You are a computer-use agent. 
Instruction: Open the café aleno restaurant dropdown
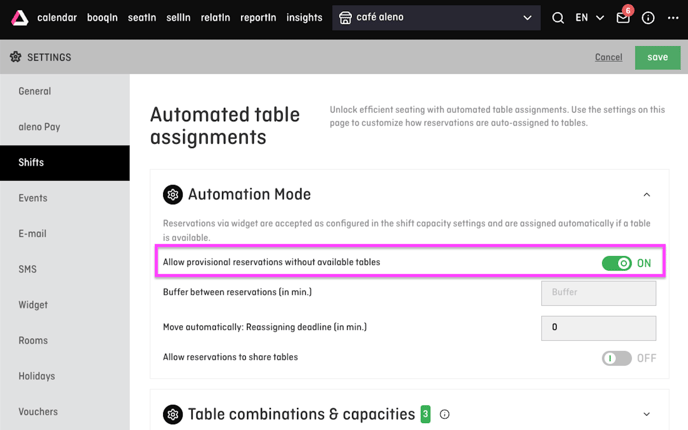click(x=436, y=18)
